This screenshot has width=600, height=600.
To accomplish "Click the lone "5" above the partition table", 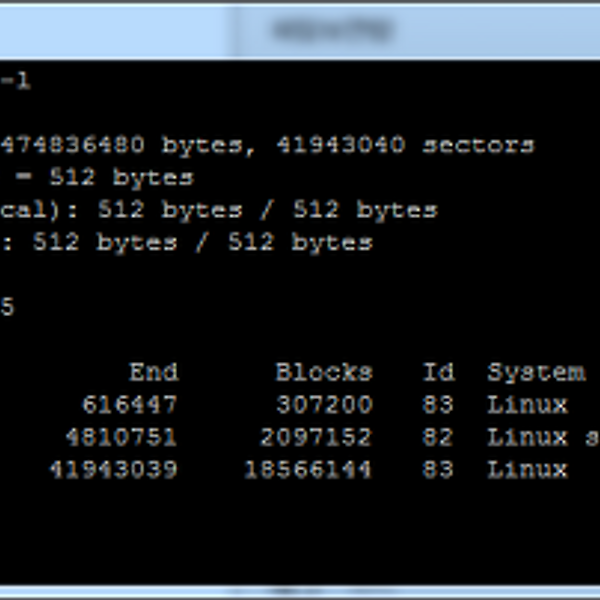I will [x=7, y=308].
